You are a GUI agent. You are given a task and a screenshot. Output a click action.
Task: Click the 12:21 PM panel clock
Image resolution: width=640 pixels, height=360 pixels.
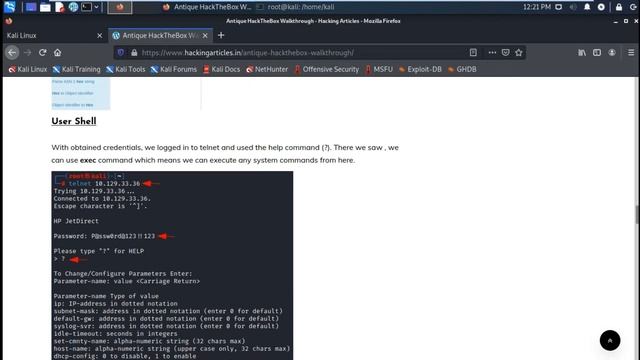click(537, 7)
